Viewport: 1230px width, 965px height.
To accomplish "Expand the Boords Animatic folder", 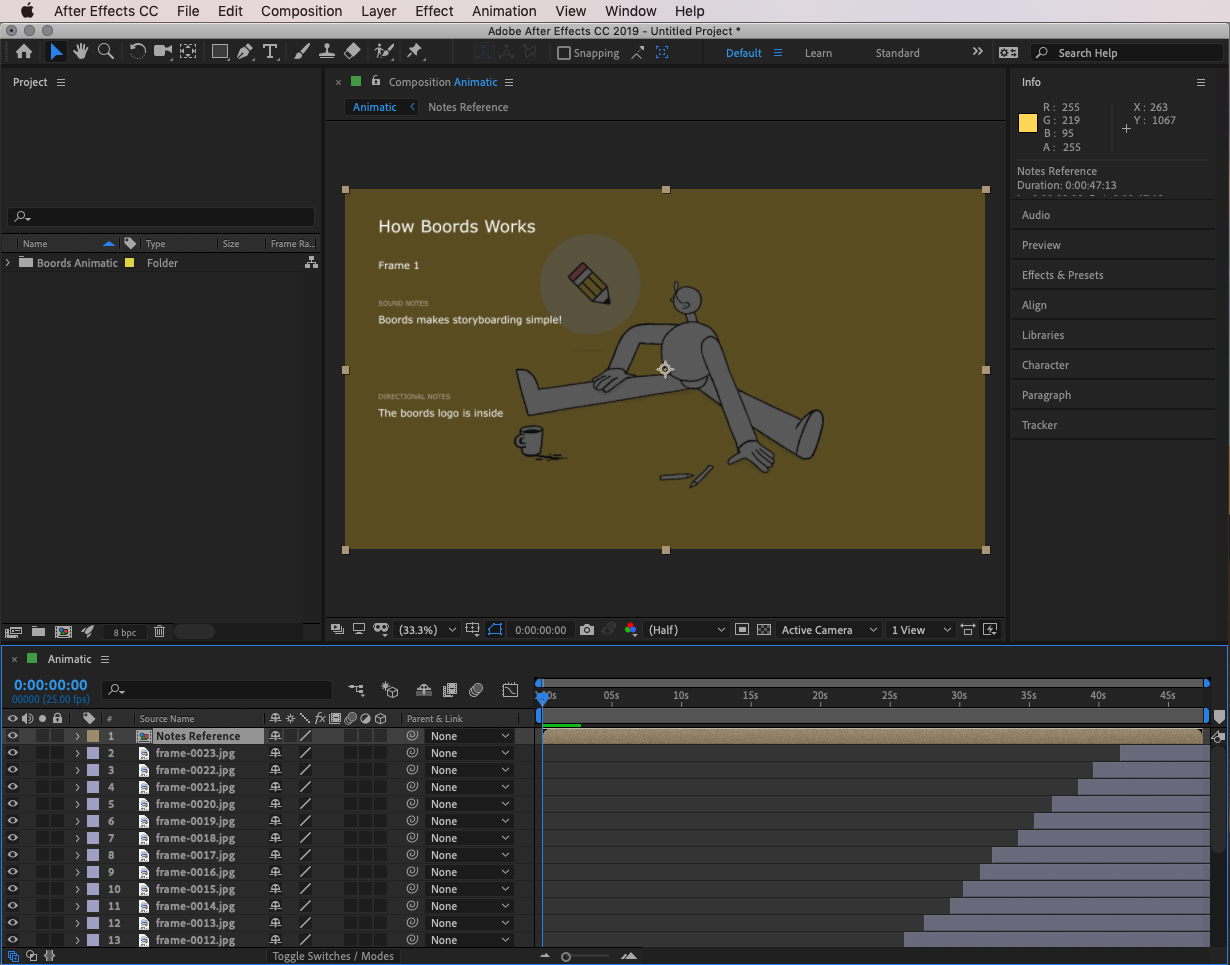I will (9, 263).
